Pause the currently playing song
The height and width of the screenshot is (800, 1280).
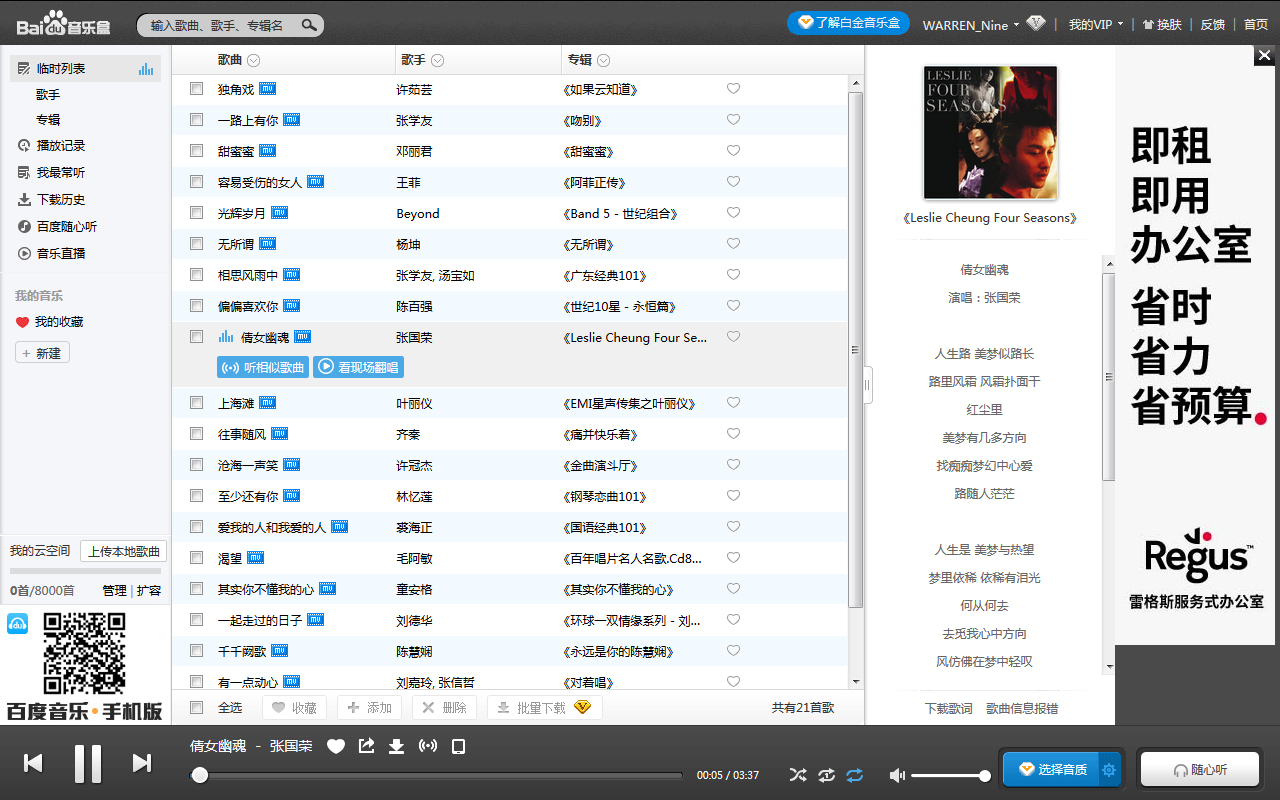click(x=88, y=763)
